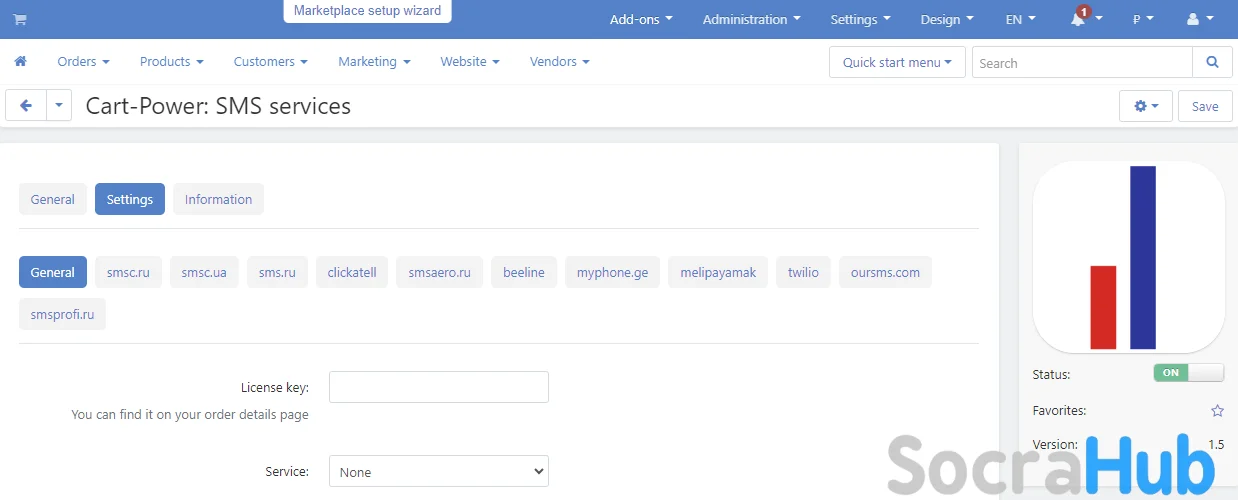Switch to the Information tab
1238x500 pixels.
(x=218, y=199)
